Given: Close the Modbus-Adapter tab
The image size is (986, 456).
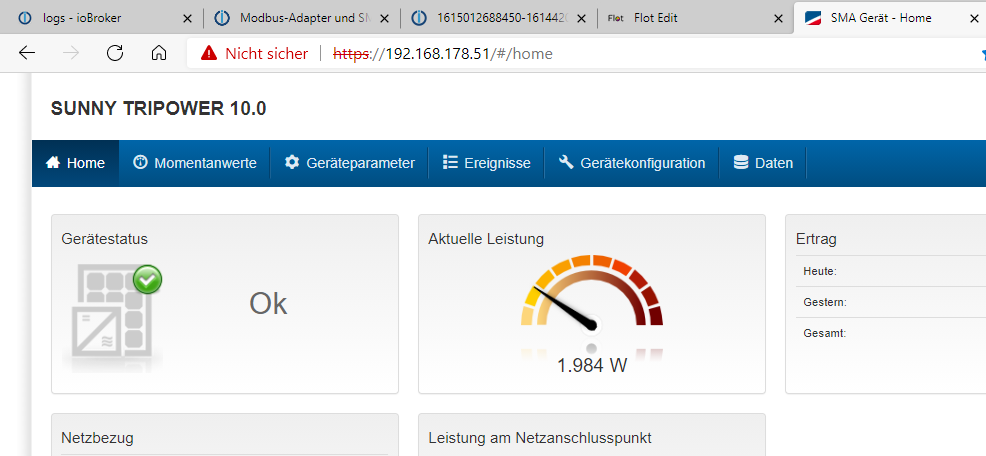Looking at the screenshot, I should click(x=384, y=19).
